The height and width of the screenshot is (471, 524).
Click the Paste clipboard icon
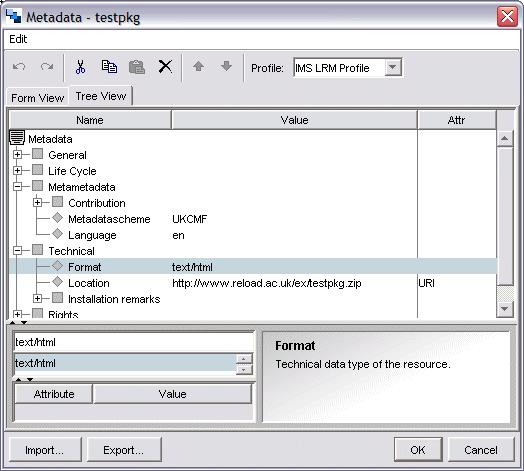coord(137,67)
